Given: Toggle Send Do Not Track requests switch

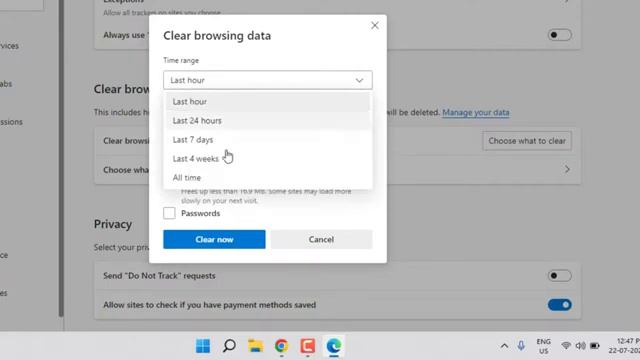Looking at the screenshot, I should 560,276.
